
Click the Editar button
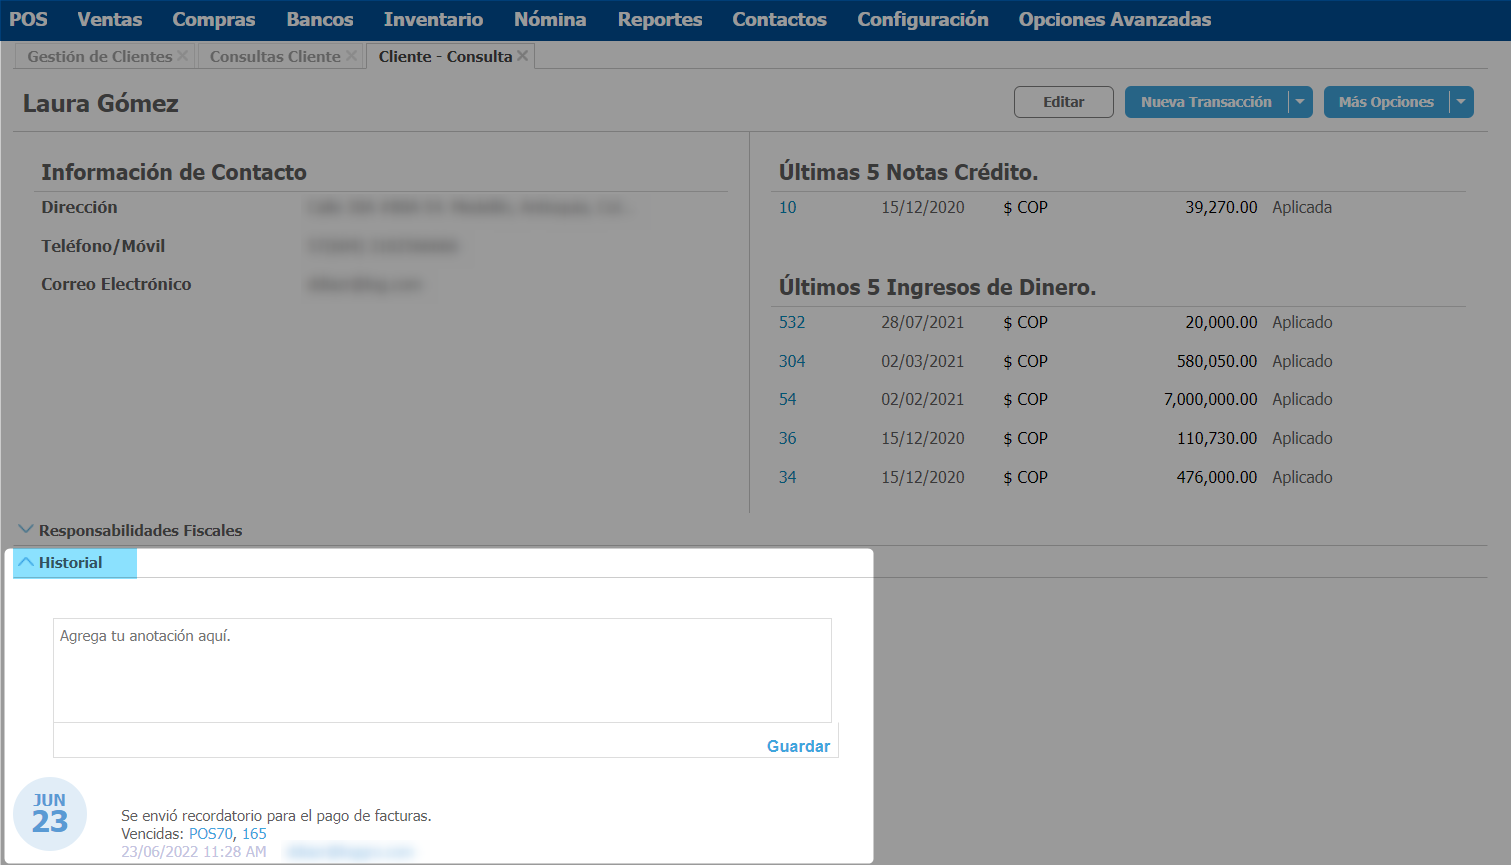coord(1063,102)
